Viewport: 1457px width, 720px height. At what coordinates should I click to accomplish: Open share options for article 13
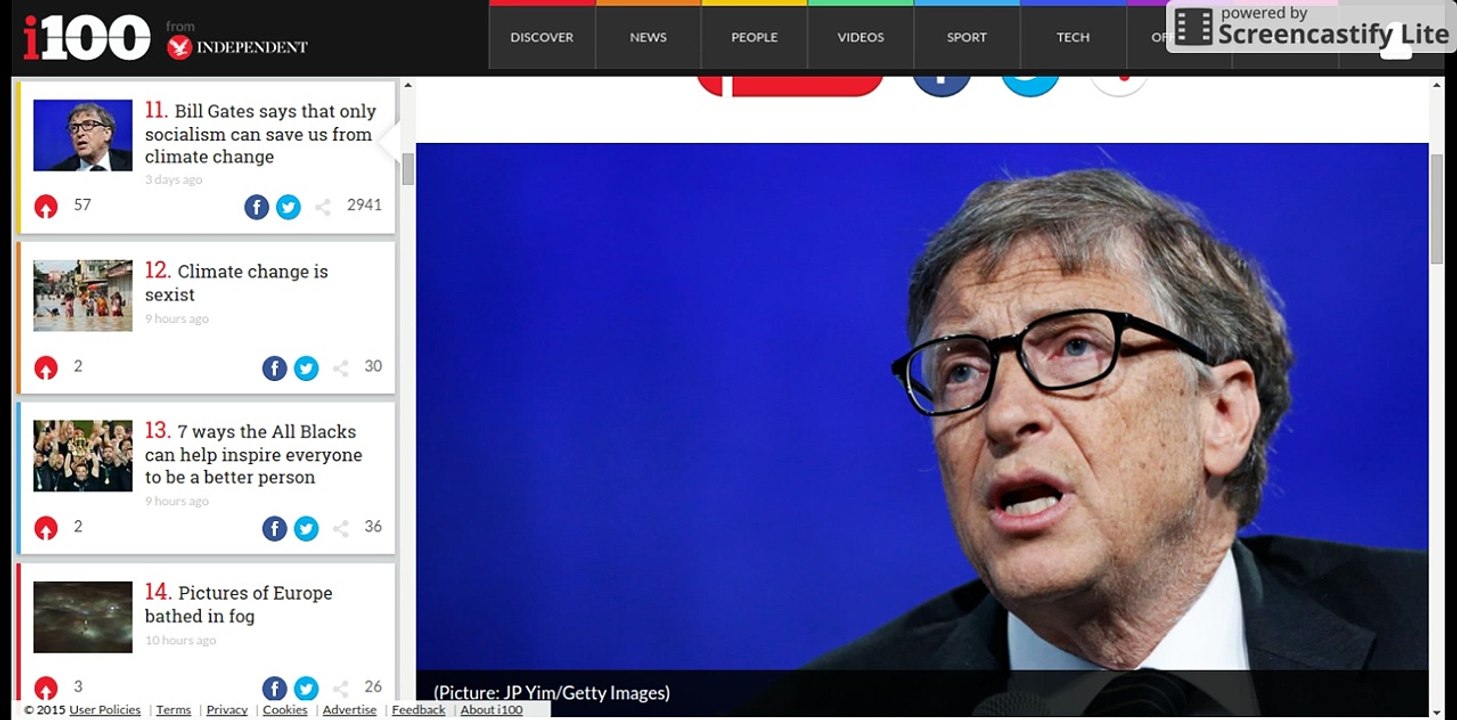click(341, 528)
